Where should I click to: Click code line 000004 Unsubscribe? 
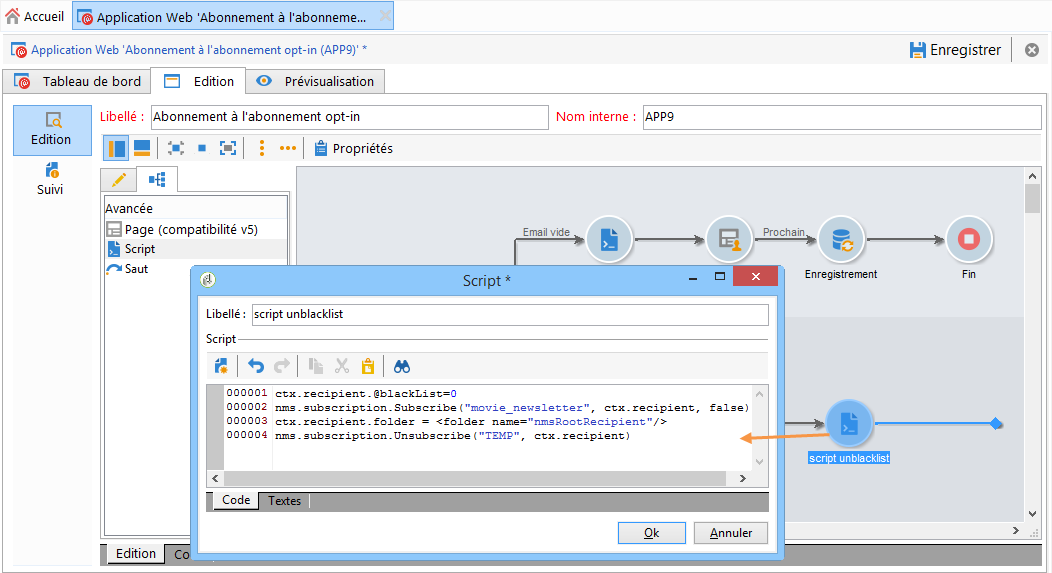point(453,436)
